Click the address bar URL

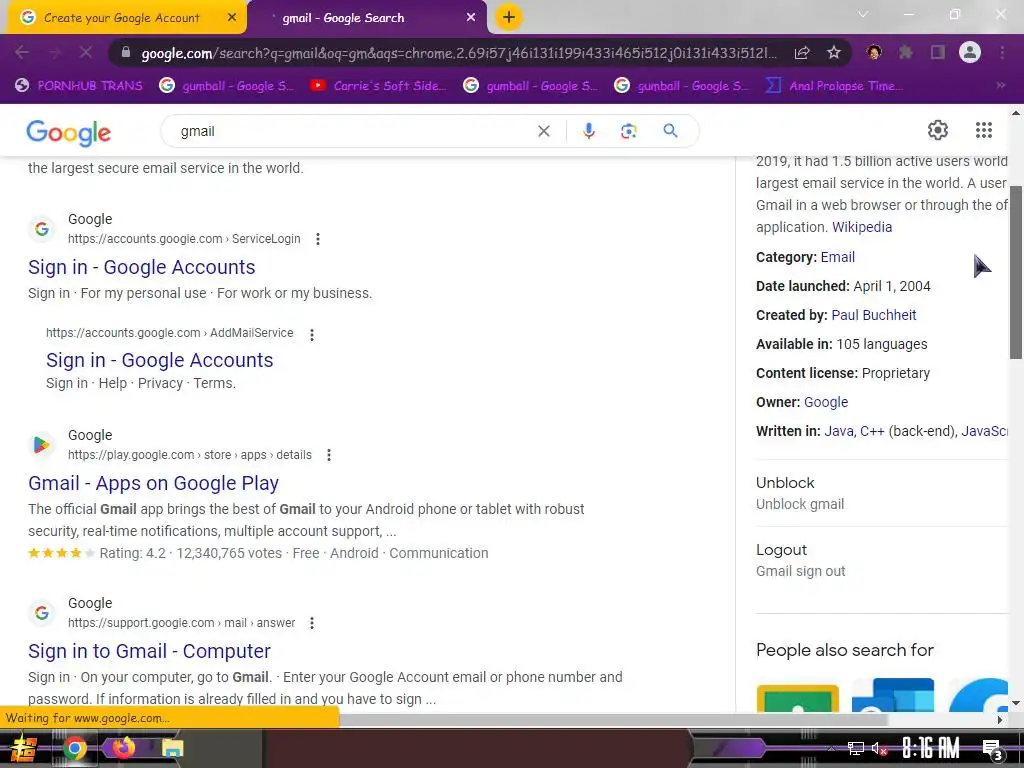457,53
